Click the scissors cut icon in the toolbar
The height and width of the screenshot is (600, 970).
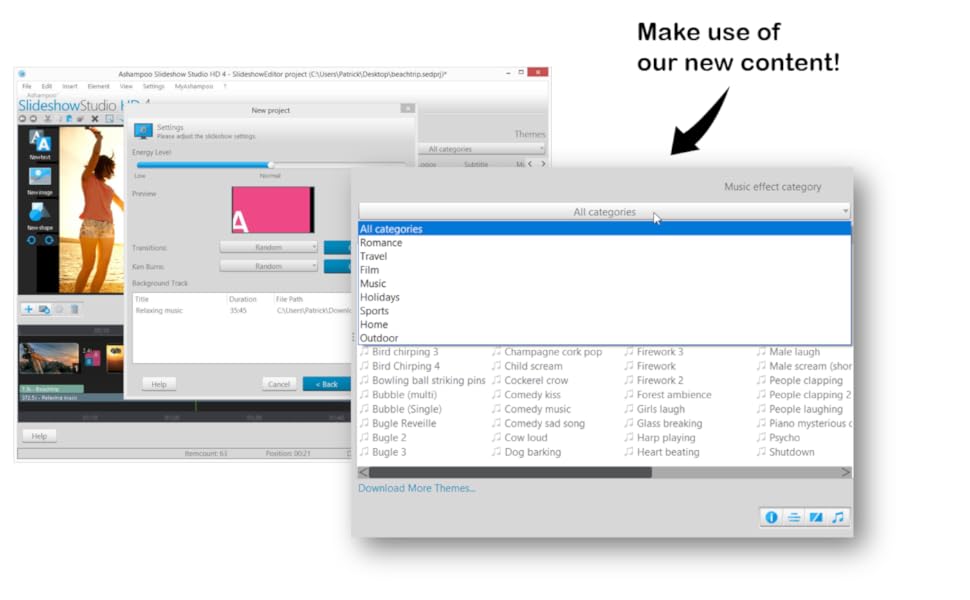coord(47,119)
